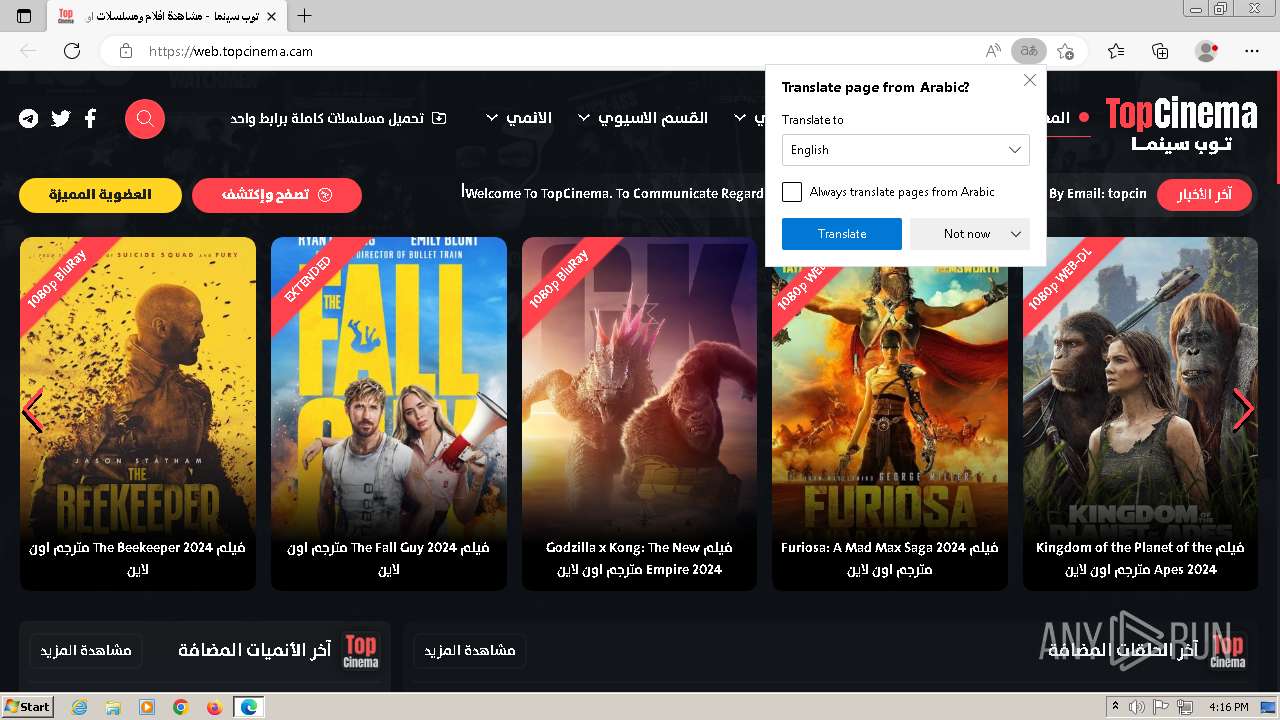Open The Fall Guy 2024 movie poster
The image size is (1280, 720).
pos(389,413)
